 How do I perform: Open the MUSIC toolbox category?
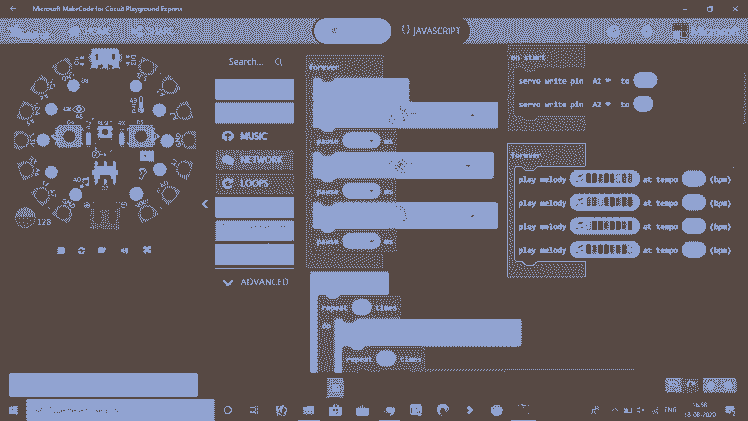[x=254, y=136]
